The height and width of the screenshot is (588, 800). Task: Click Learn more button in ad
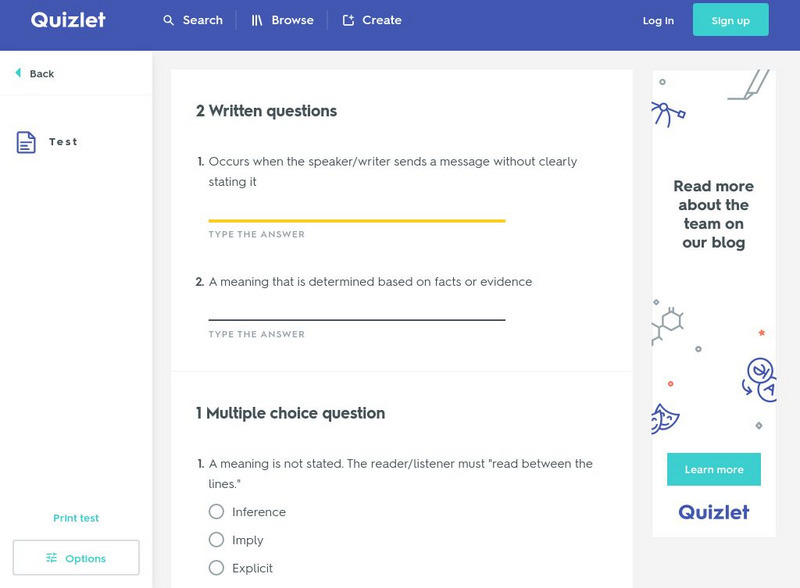713,469
